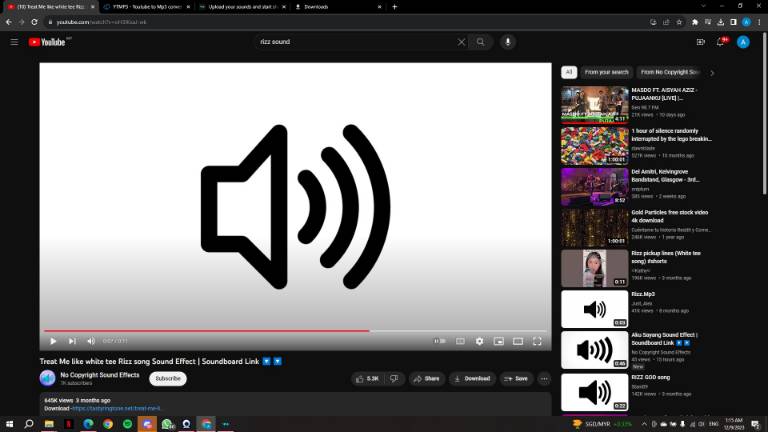Open the Windows Start menu
This screenshot has height=432, width=768.
(9, 424)
